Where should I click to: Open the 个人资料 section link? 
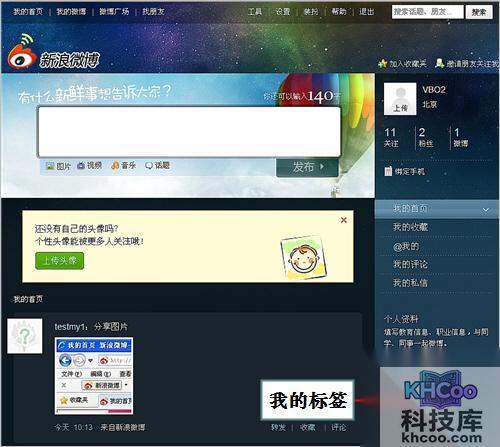(401, 319)
